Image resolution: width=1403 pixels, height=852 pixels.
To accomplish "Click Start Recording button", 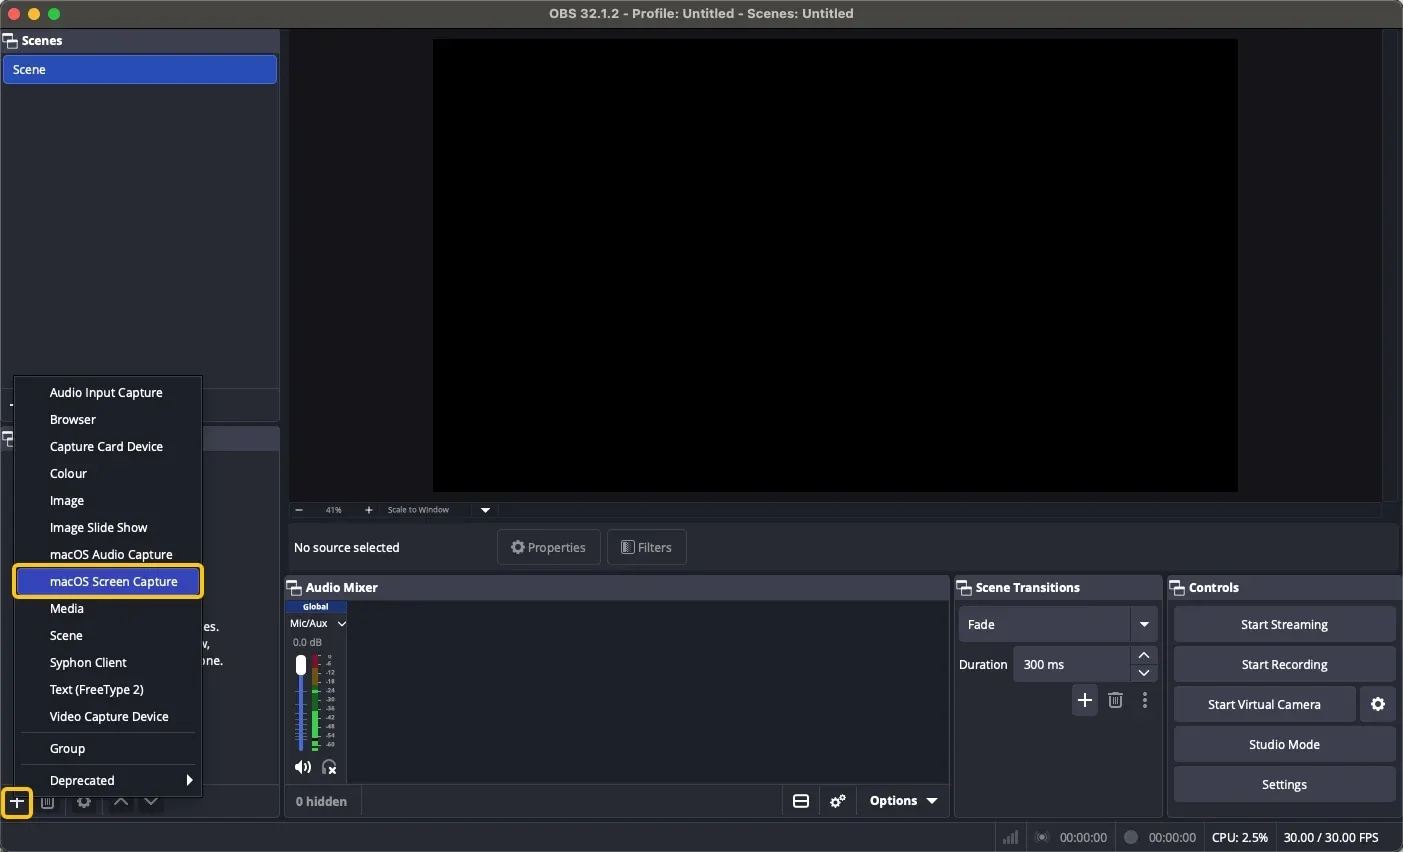I will coord(1284,664).
